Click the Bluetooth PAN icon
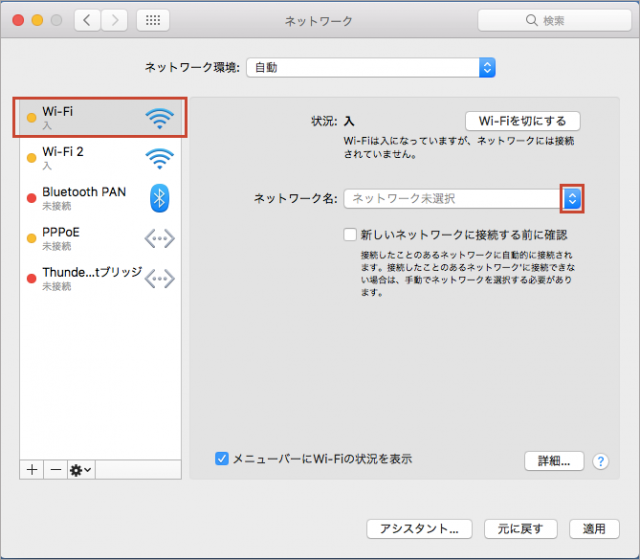640x560 pixels. [x=159, y=197]
